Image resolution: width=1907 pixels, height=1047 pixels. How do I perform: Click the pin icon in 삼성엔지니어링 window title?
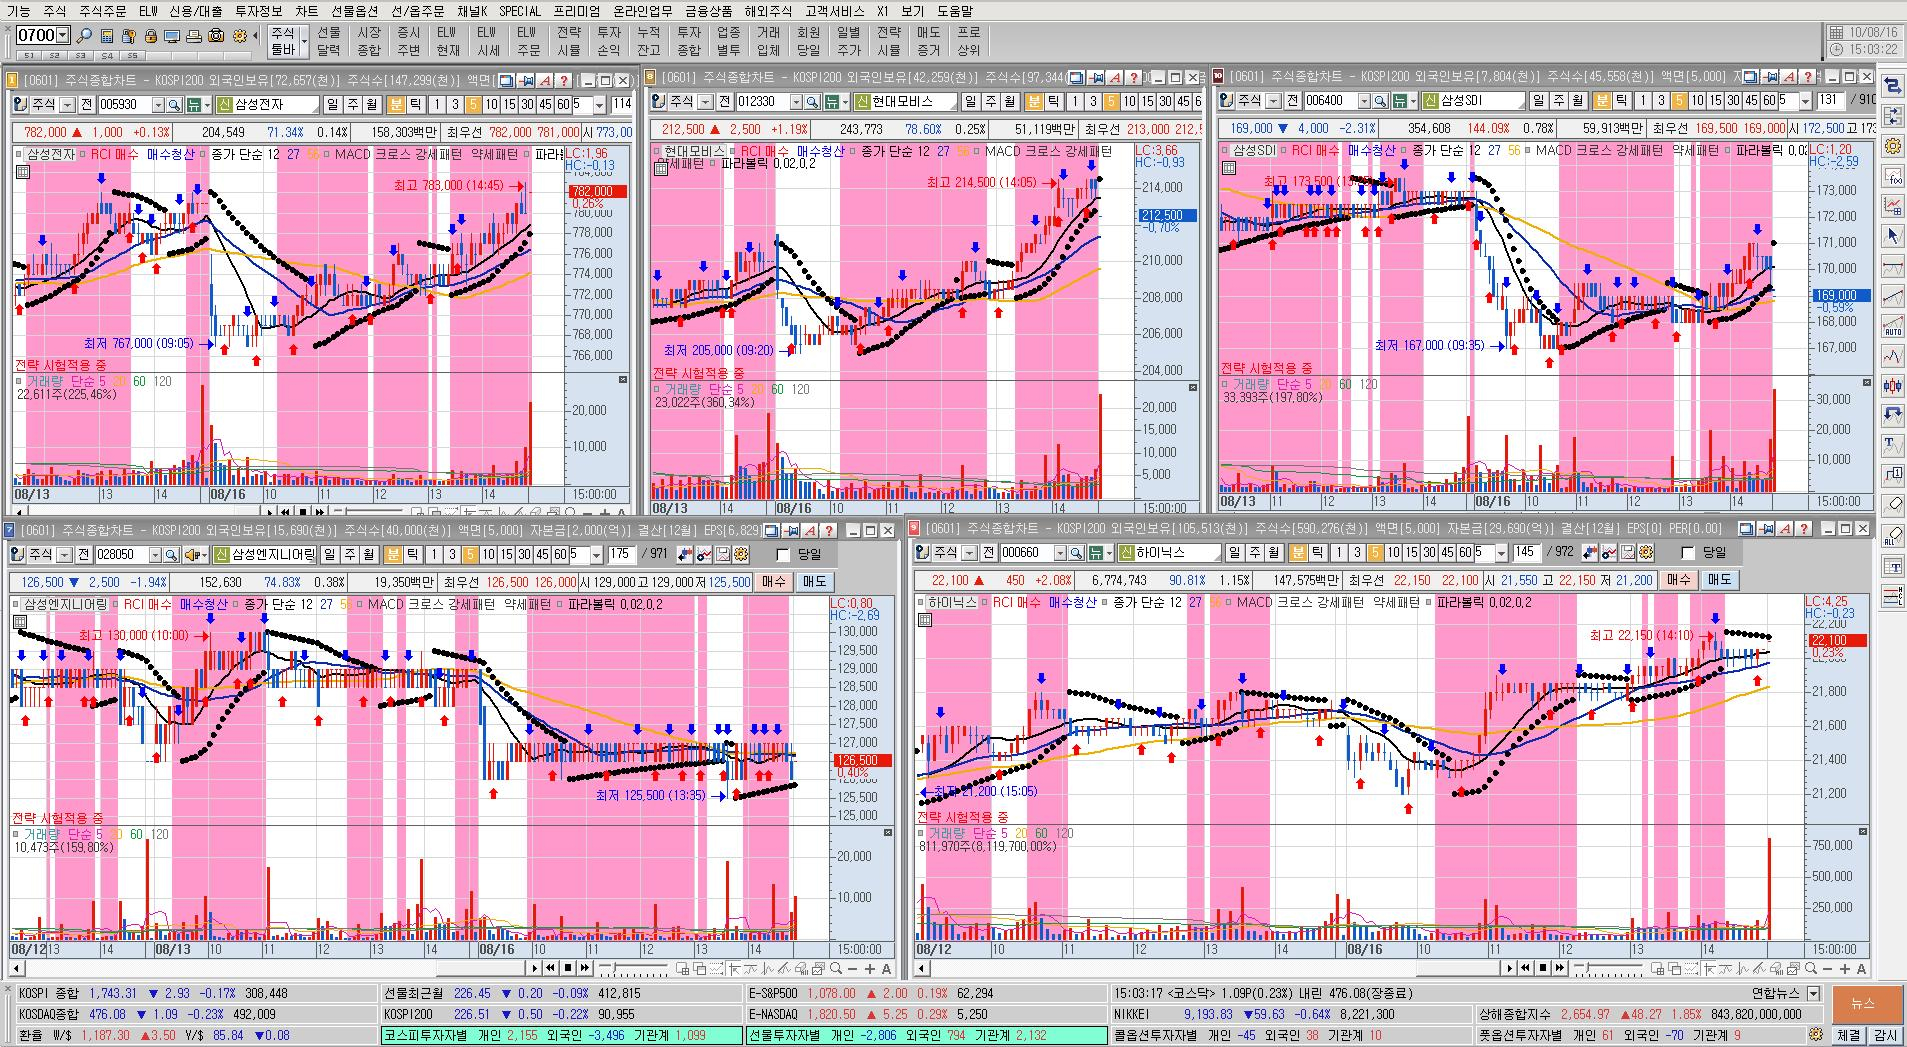click(x=789, y=530)
